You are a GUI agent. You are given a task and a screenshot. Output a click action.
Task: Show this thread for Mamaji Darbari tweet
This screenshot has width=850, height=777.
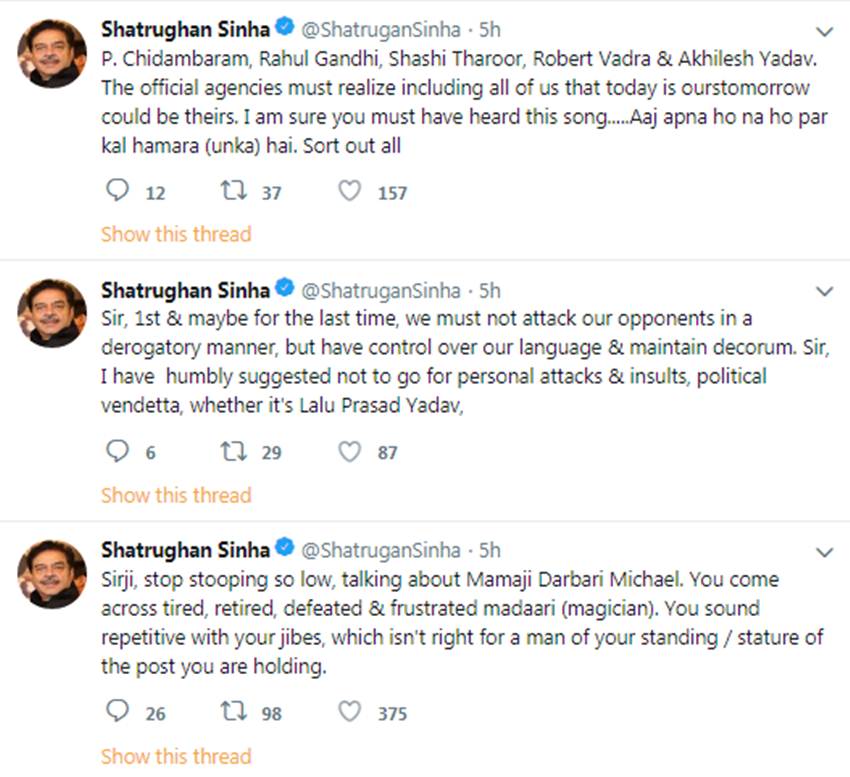click(176, 755)
